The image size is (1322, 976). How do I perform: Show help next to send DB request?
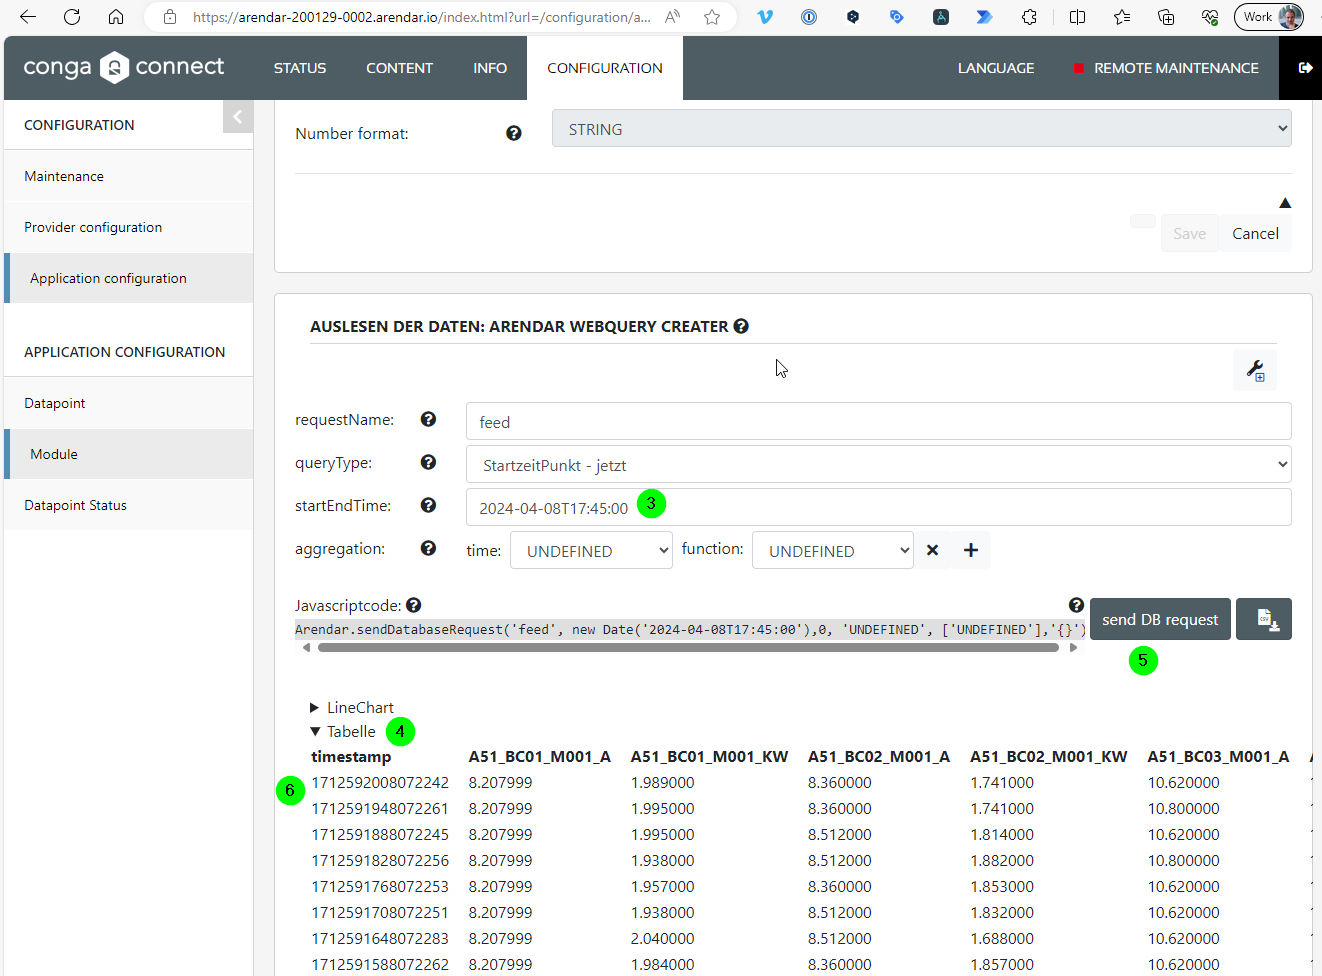pyautogui.click(x=1076, y=605)
